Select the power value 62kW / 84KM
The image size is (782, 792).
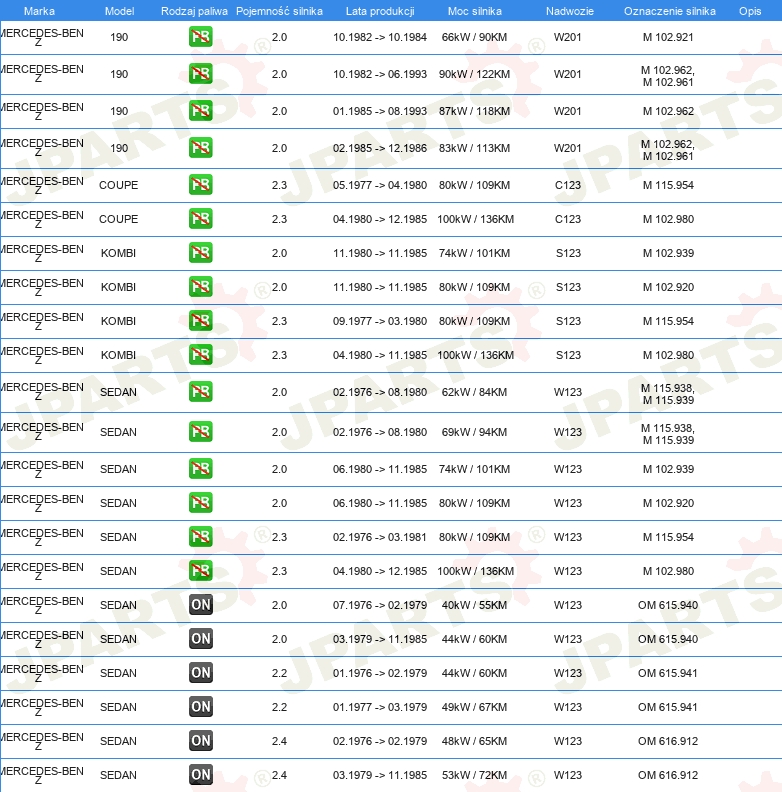(474, 392)
